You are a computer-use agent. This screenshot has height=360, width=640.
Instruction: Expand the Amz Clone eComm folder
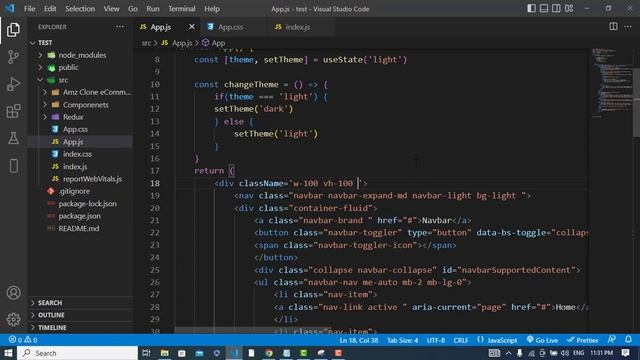tap(80, 92)
